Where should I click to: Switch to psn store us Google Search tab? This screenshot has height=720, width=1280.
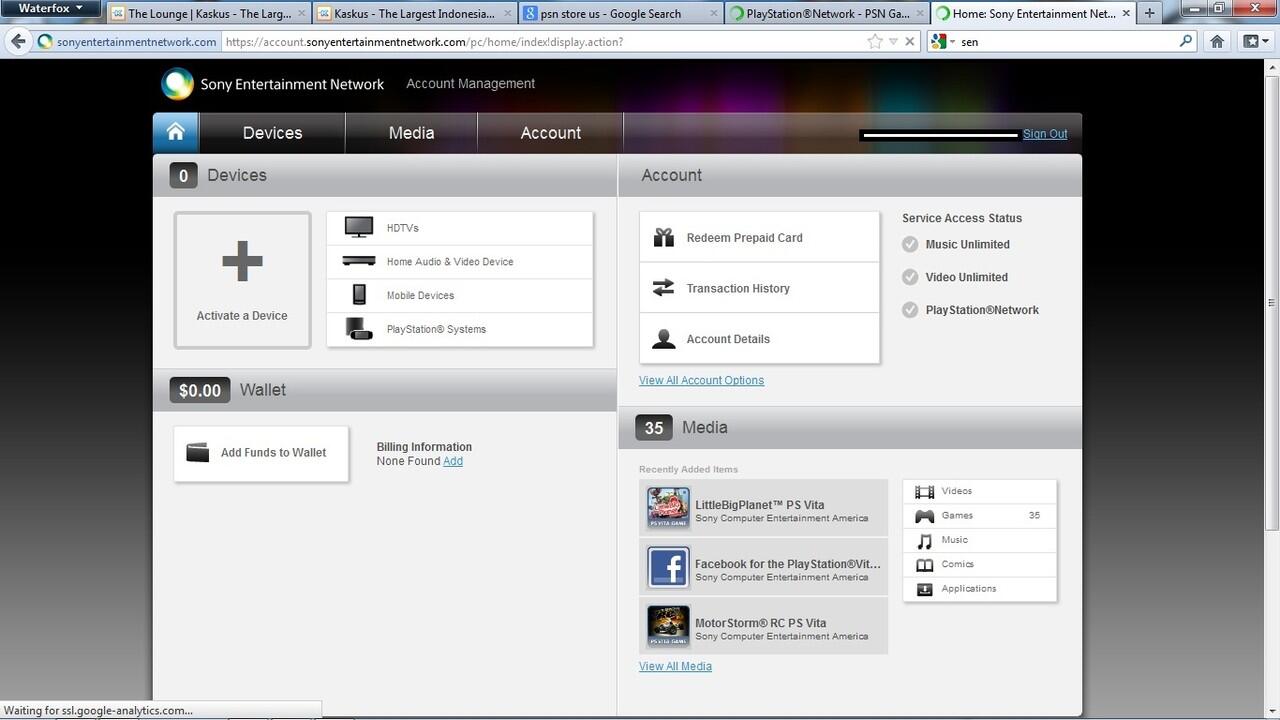point(620,13)
